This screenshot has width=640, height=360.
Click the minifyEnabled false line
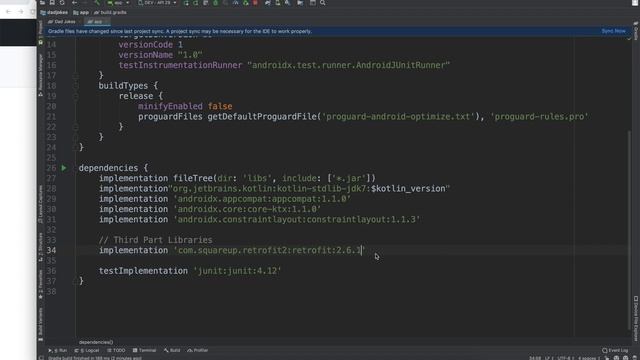pos(185,106)
